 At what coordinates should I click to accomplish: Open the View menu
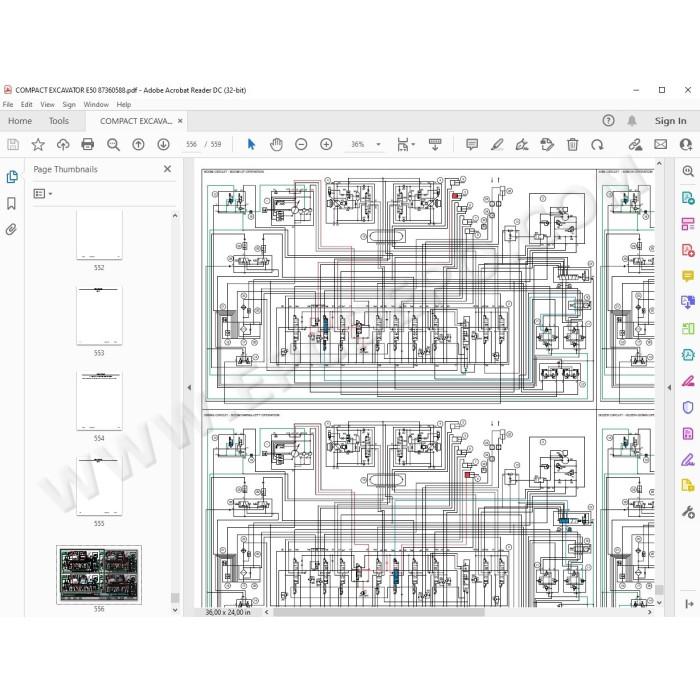47,104
